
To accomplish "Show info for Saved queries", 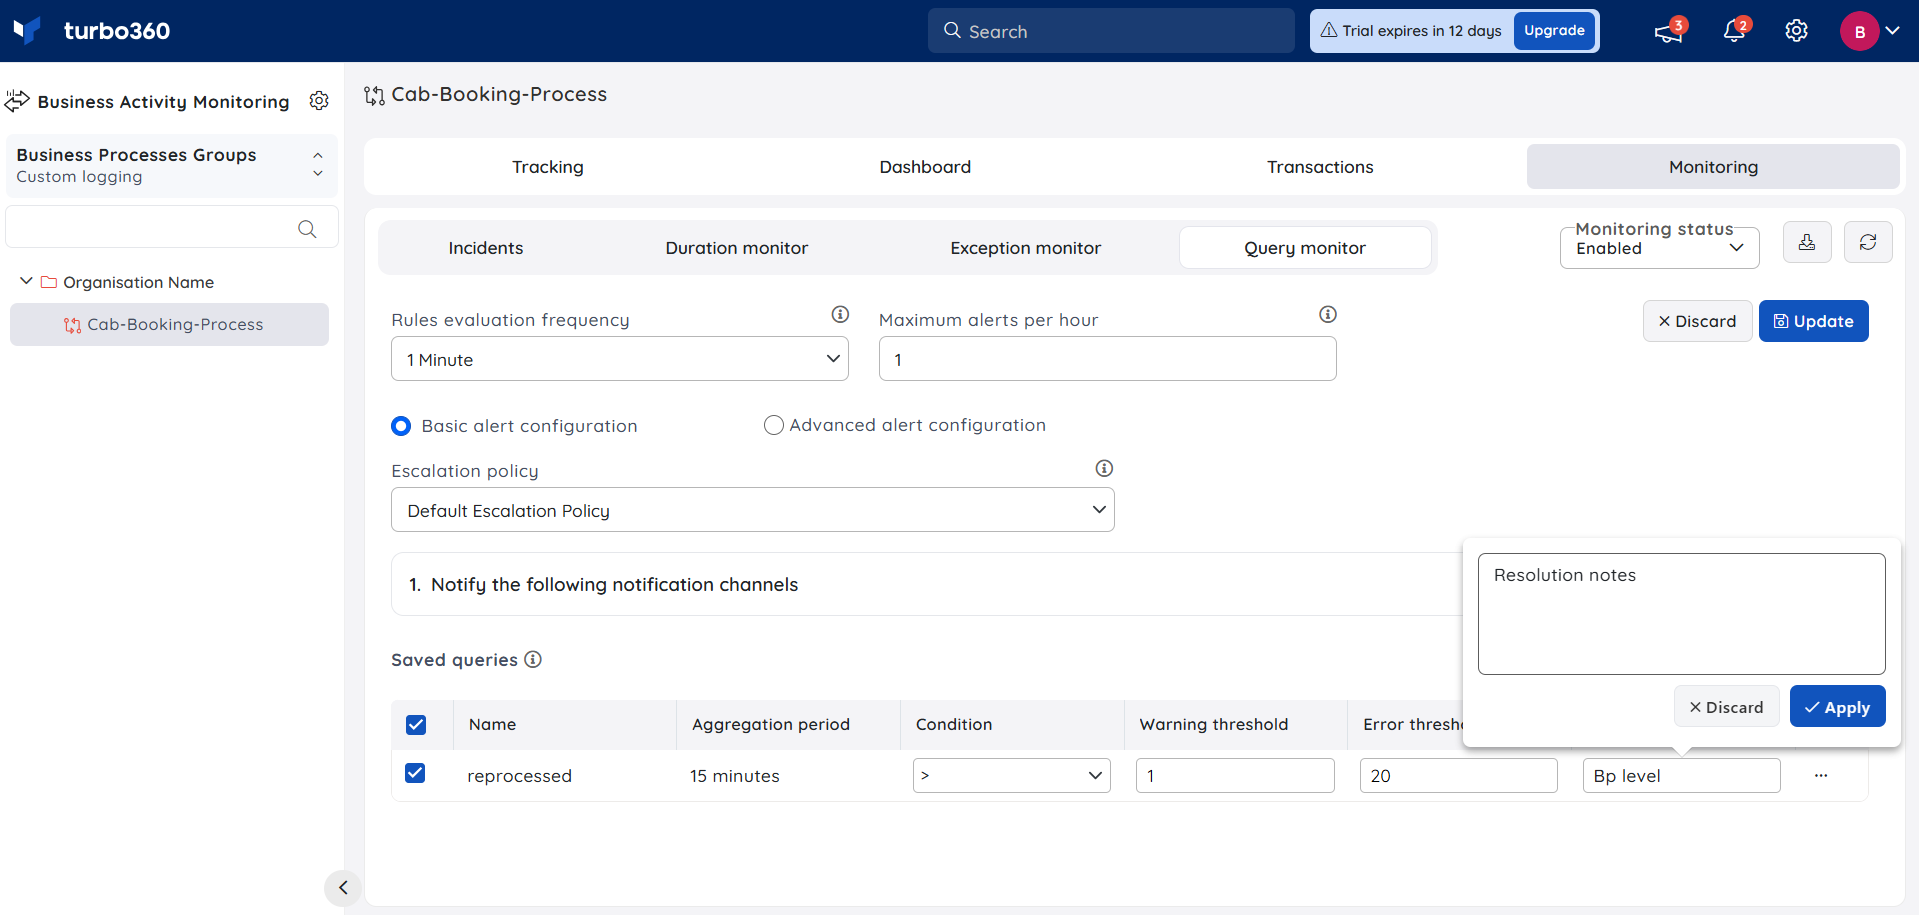I will 533,659.
